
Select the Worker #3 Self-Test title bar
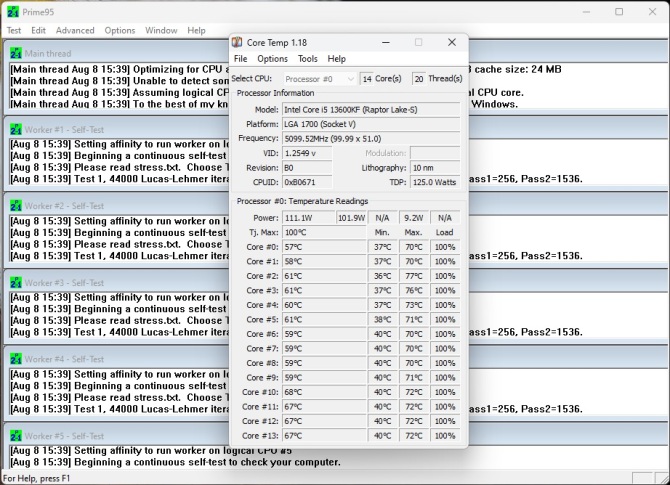(120, 283)
